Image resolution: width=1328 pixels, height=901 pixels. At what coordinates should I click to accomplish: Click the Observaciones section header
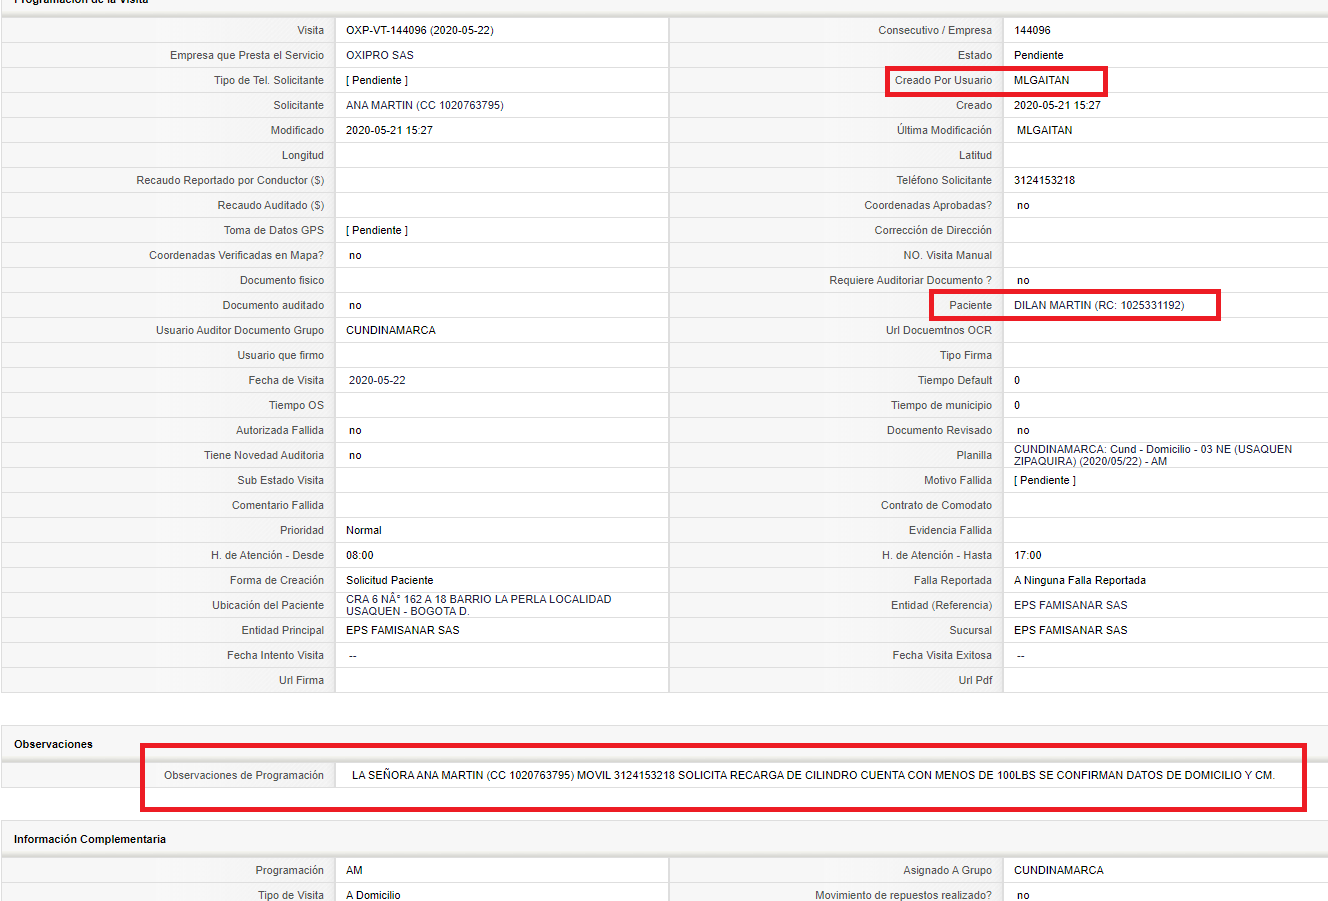[53, 744]
